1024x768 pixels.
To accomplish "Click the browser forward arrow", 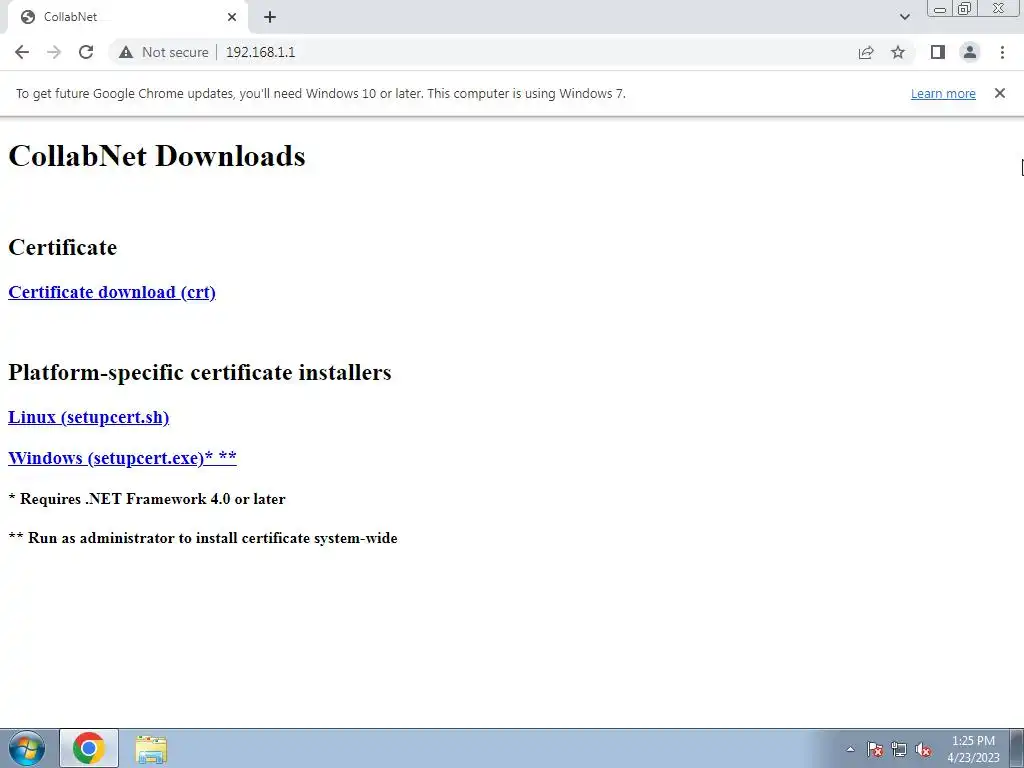I will tap(54, 52).
